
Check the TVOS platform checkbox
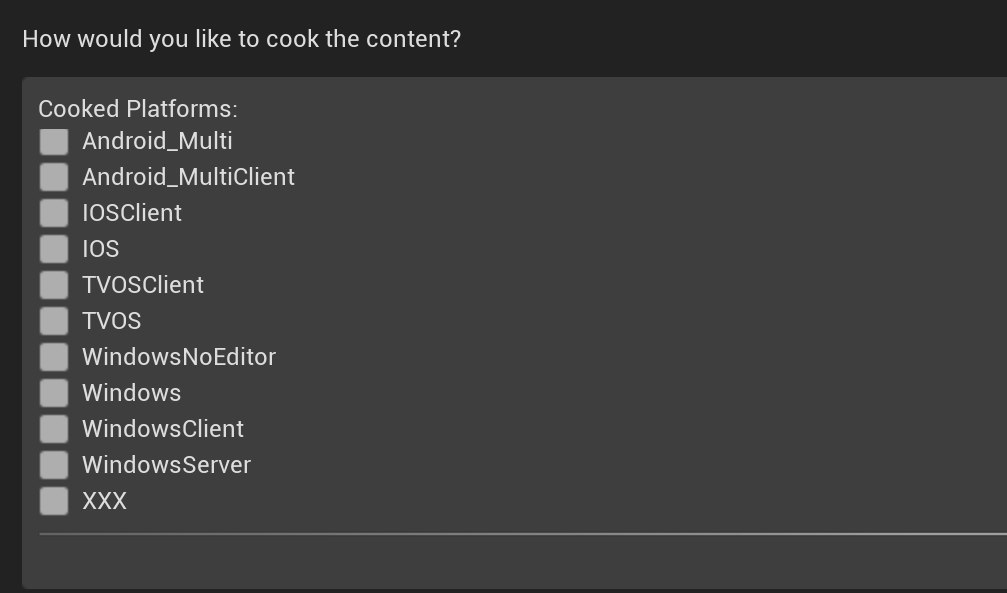(x=54, y=321)
